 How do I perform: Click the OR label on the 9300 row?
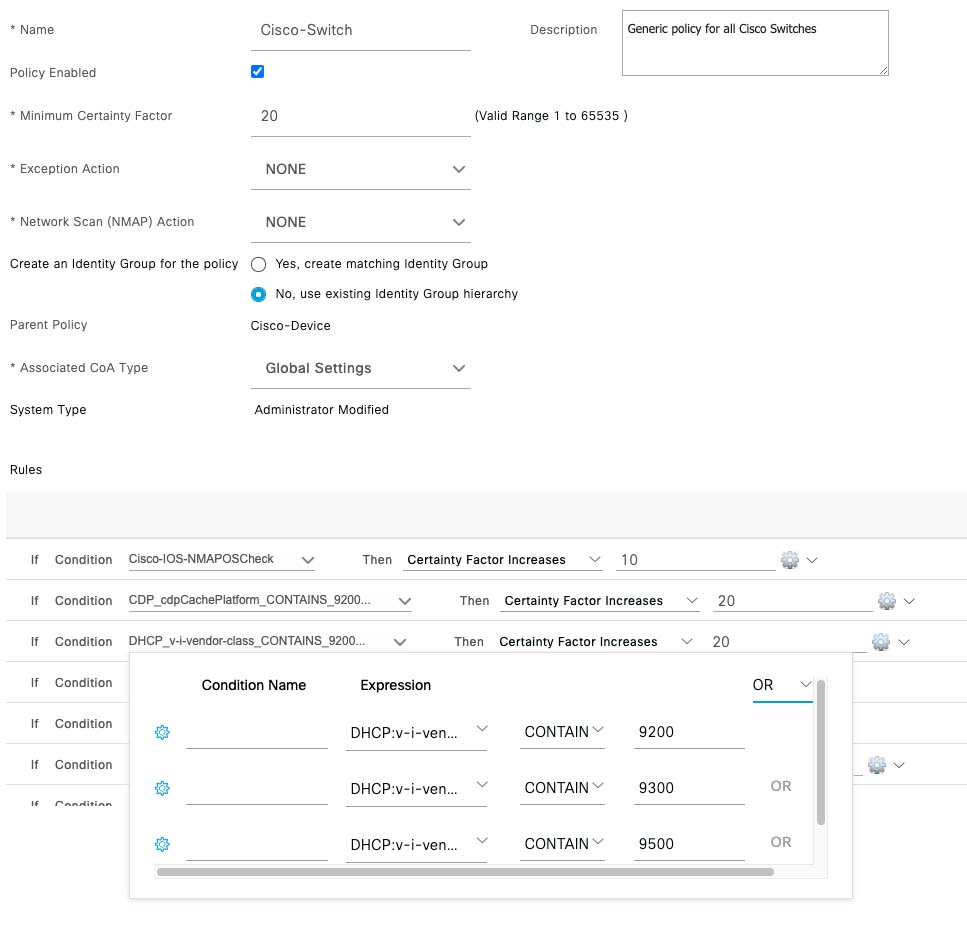click(x=781, y=786)
